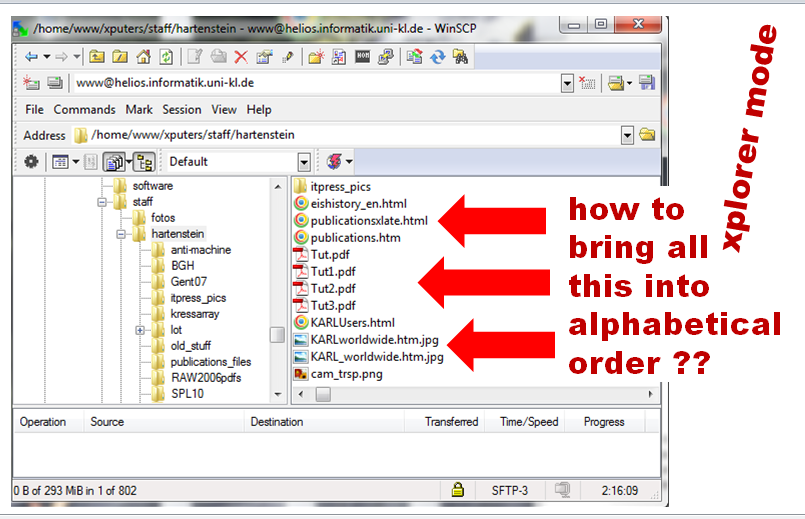The height and width of the screenshot is (519, 805).
Task: Click the Destination column header
Action: click(277, 422)
